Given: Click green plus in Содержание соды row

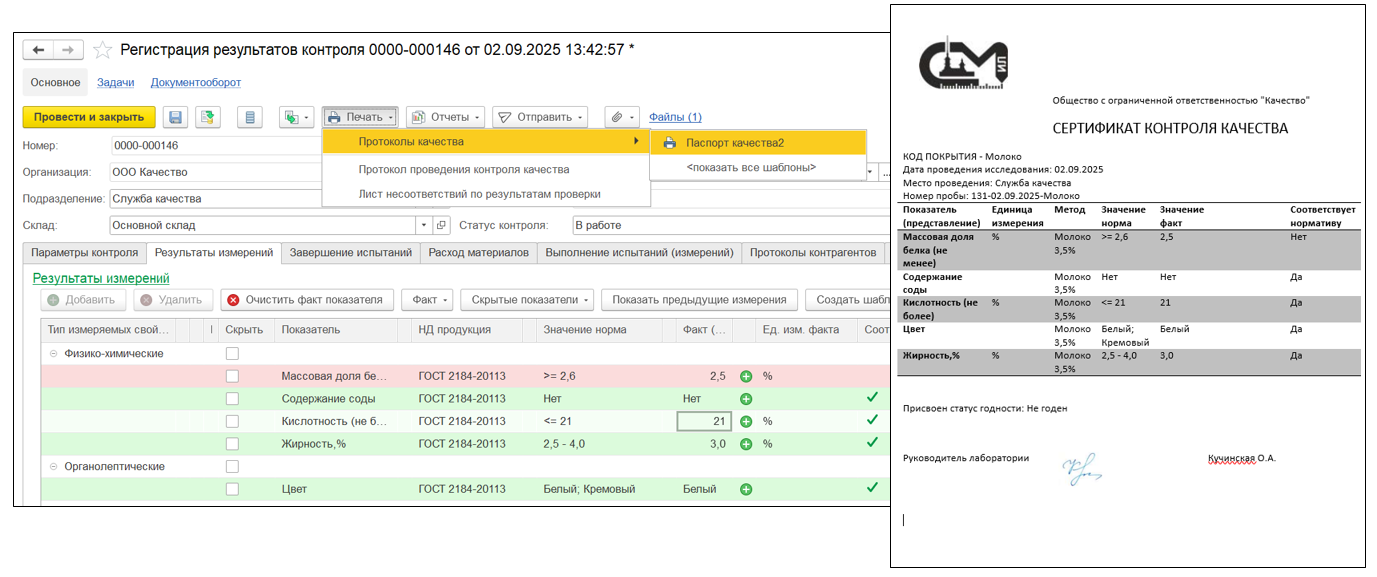Looking at the screenshot, I should (746, 399).
